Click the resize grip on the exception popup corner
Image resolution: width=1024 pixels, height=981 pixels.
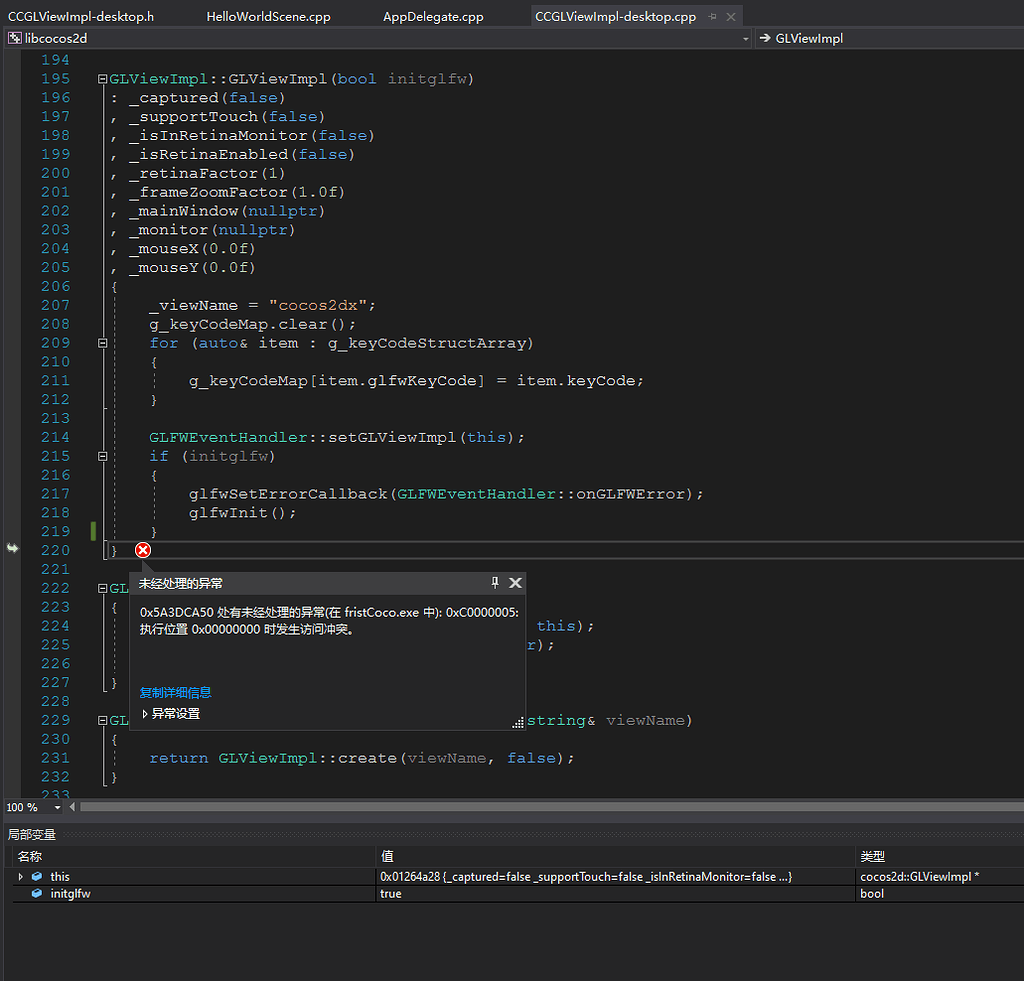click(x=517, y=721)
